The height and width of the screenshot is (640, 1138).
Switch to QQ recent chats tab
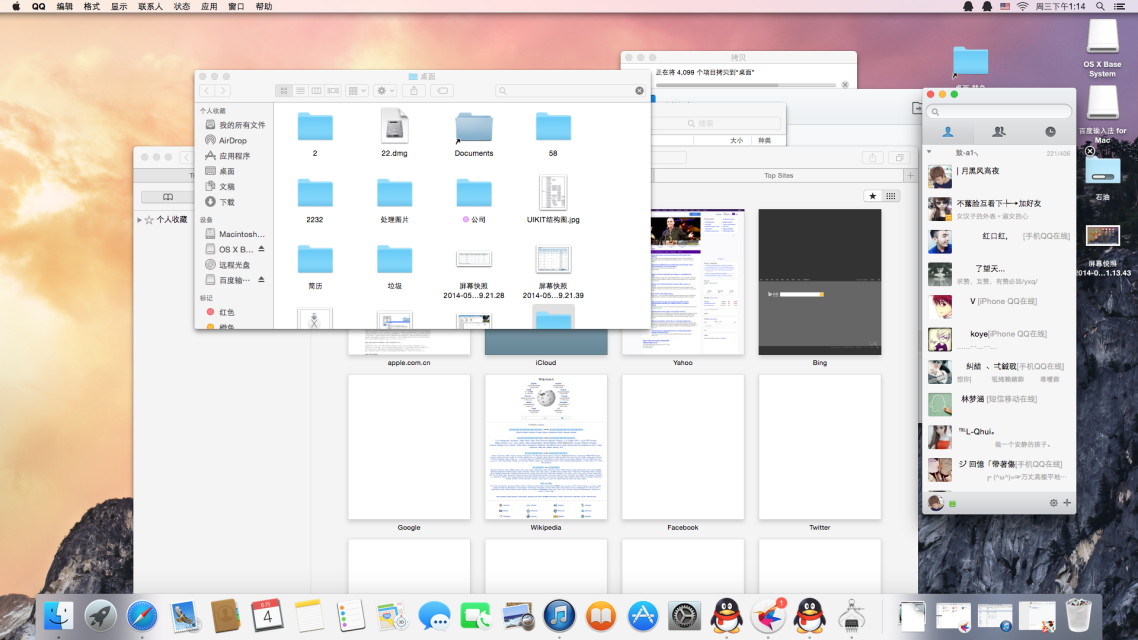tap(1050, 131)
